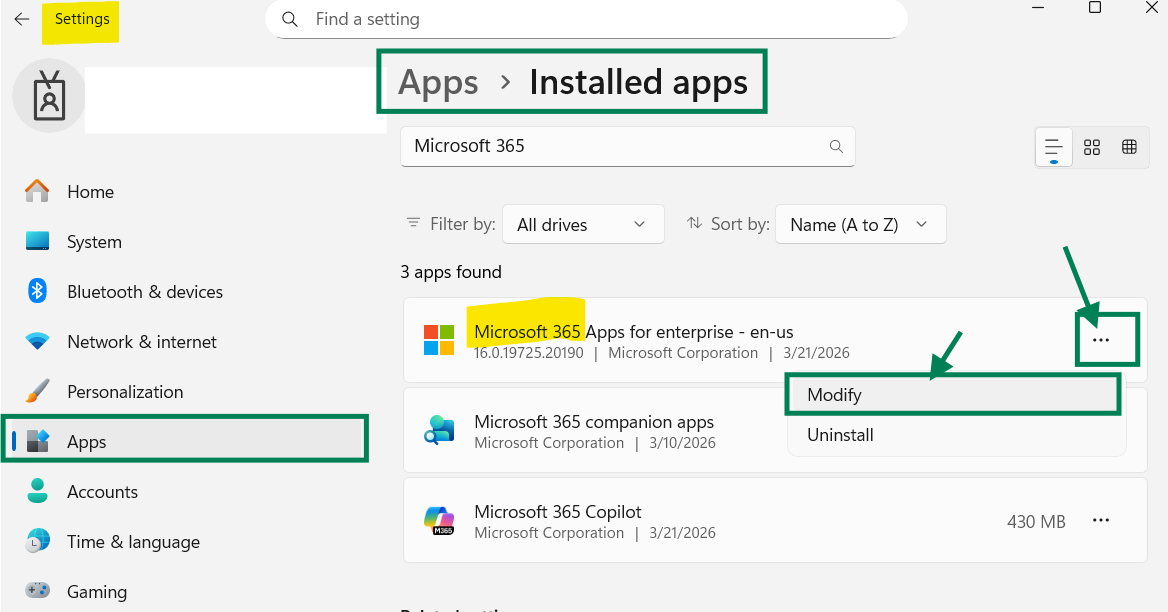Click the 3 apps found label

pyautogui.click(x=451, y=272)
